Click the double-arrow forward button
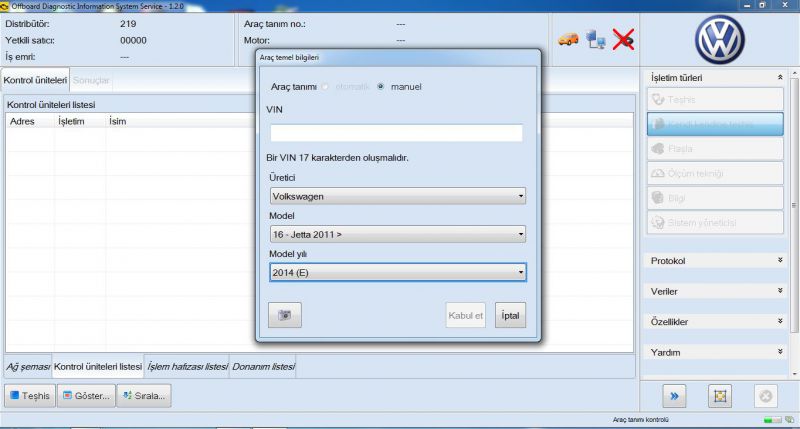The width and height of the screenshot is (800, 429). 674,396
